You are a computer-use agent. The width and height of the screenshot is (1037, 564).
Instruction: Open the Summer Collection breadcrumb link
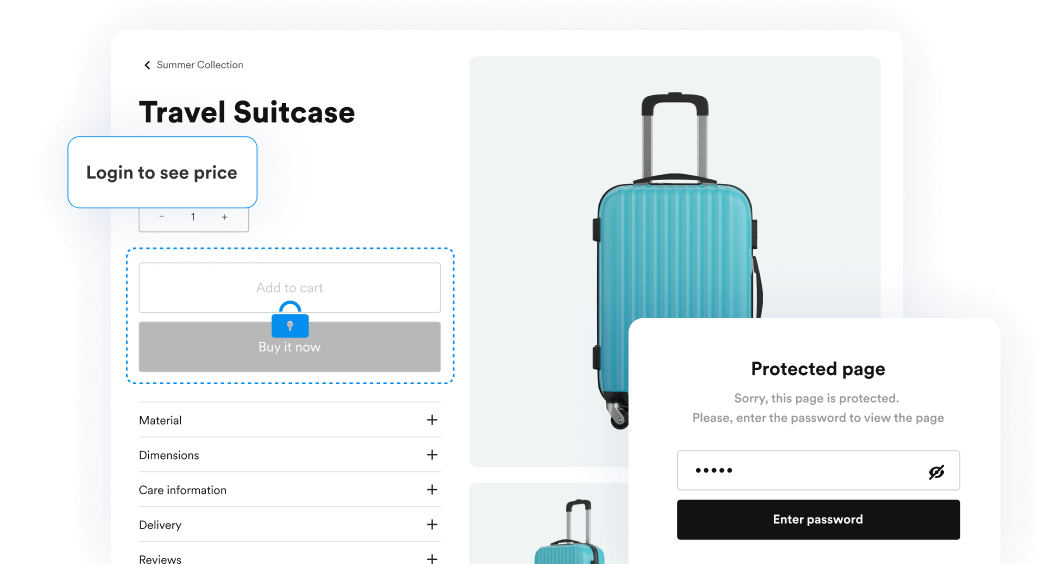pos(200,65)
